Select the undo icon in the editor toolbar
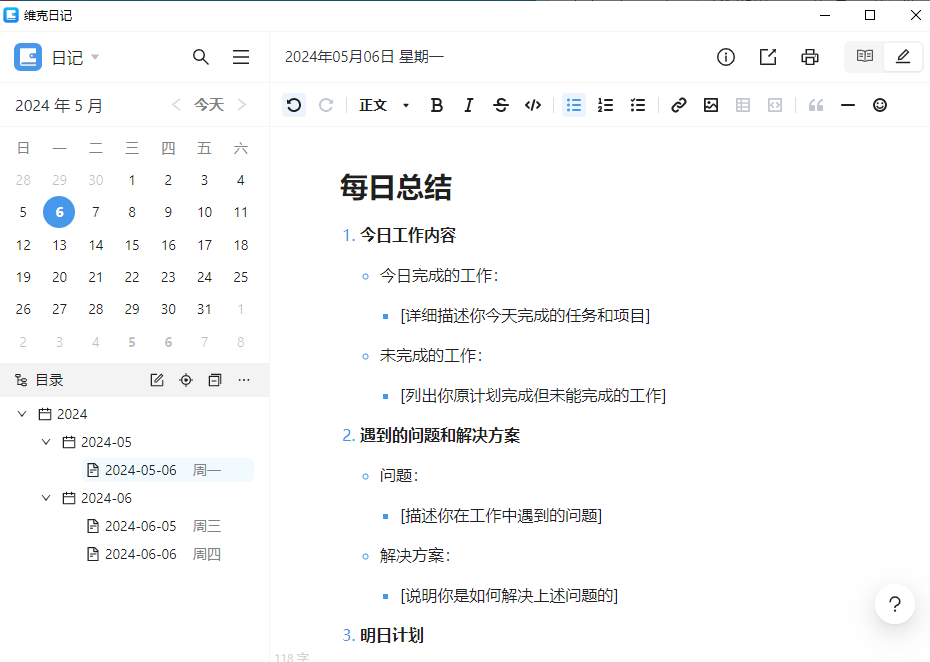Viewport: 930px width, 662px height. tap(293, 105)
